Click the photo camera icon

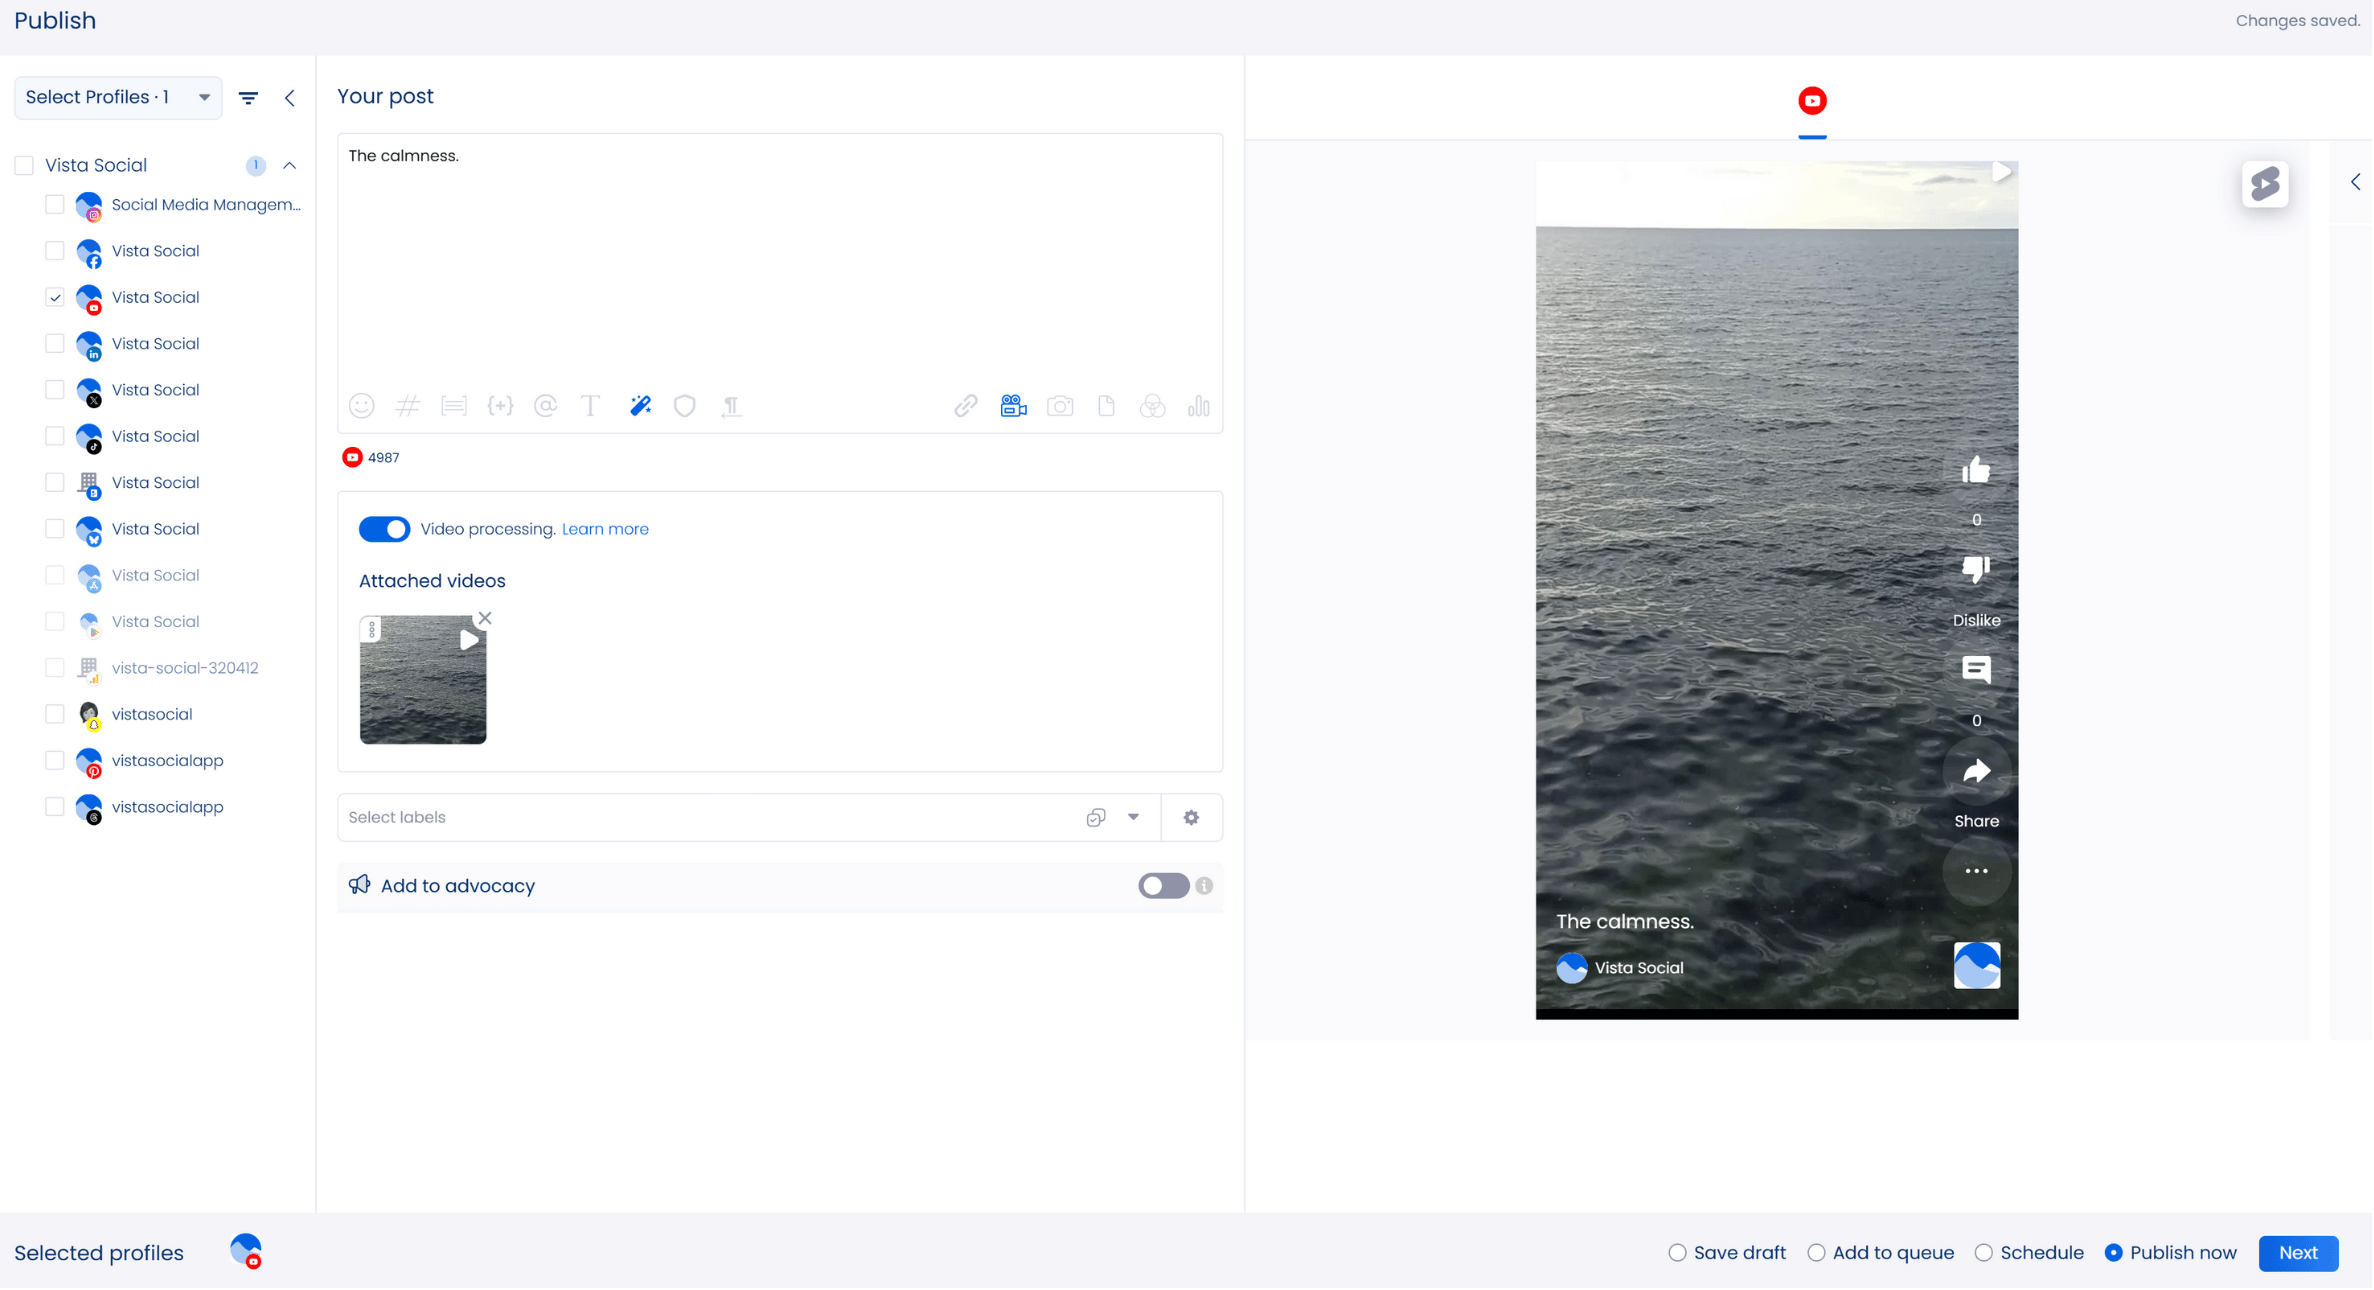click(1060, 406)
